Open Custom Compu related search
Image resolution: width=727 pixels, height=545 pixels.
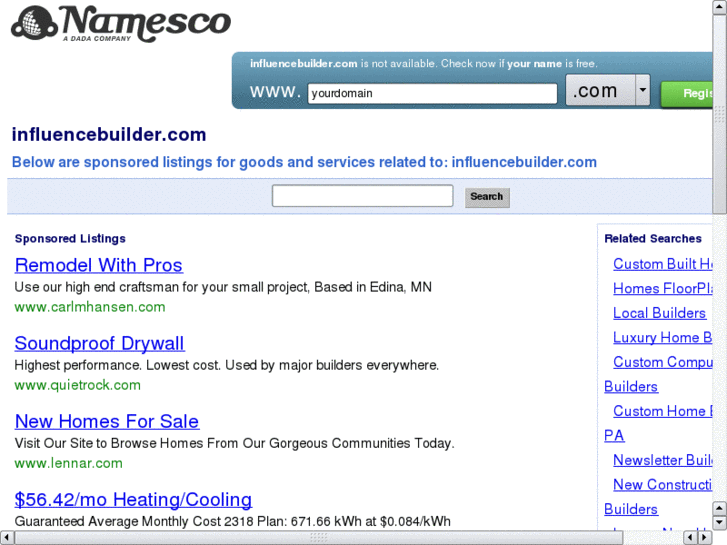pyautogui.click(x=663, y=362)
